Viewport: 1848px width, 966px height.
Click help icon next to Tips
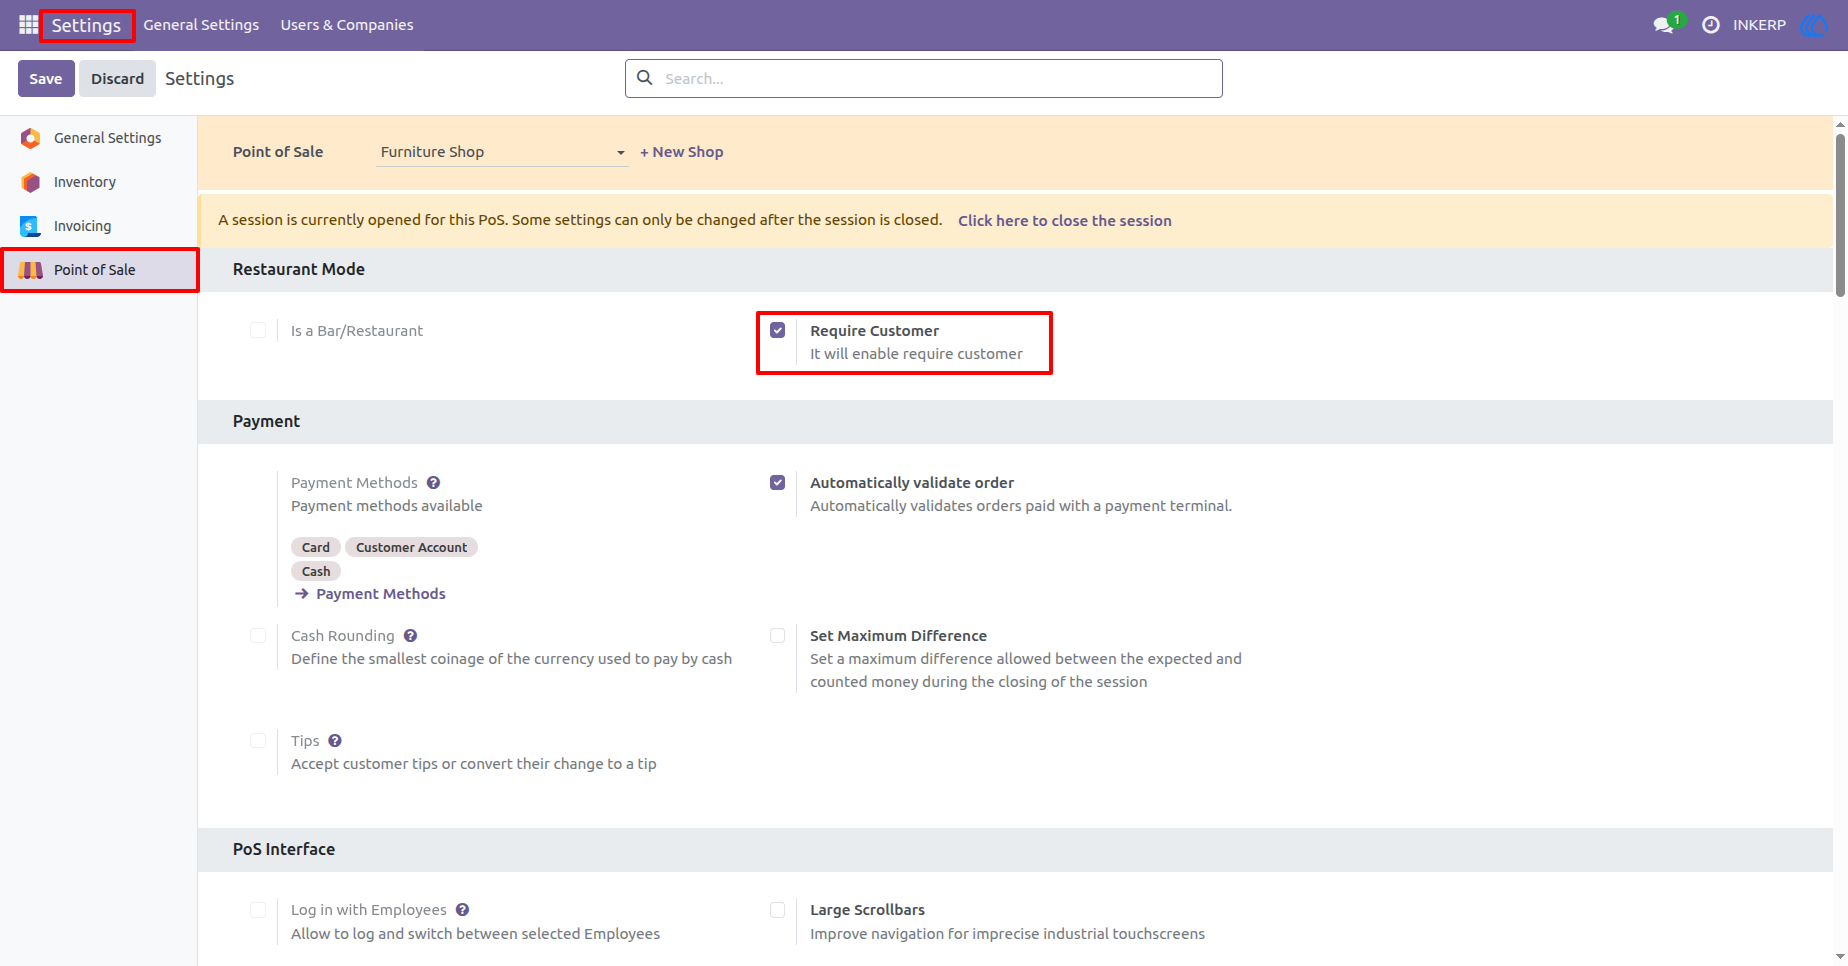click(x=335, y=741)
